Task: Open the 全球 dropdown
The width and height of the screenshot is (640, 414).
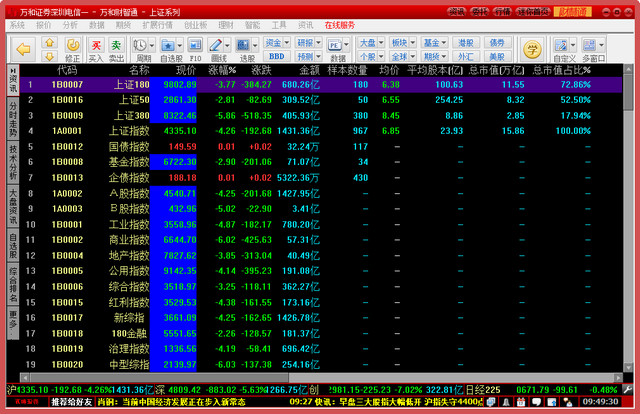Action: [403, 56]
